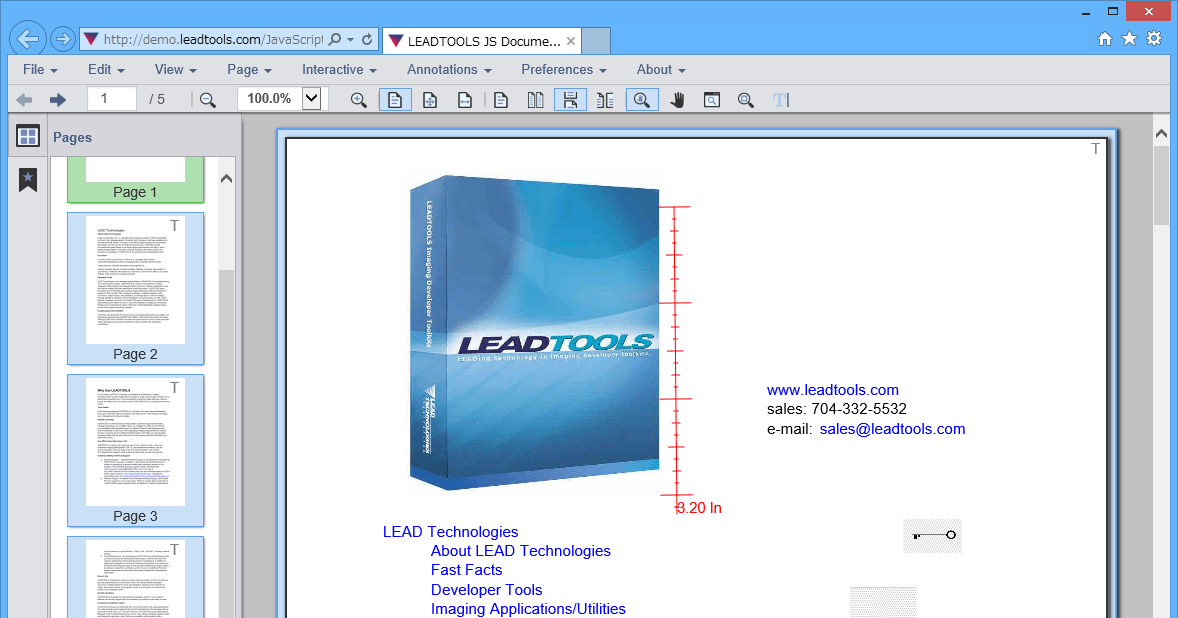Open the zoom percentage dropdown
The width and height of the screenshot is (1178, 618).
pyautogui.click(x=309, y=99)
